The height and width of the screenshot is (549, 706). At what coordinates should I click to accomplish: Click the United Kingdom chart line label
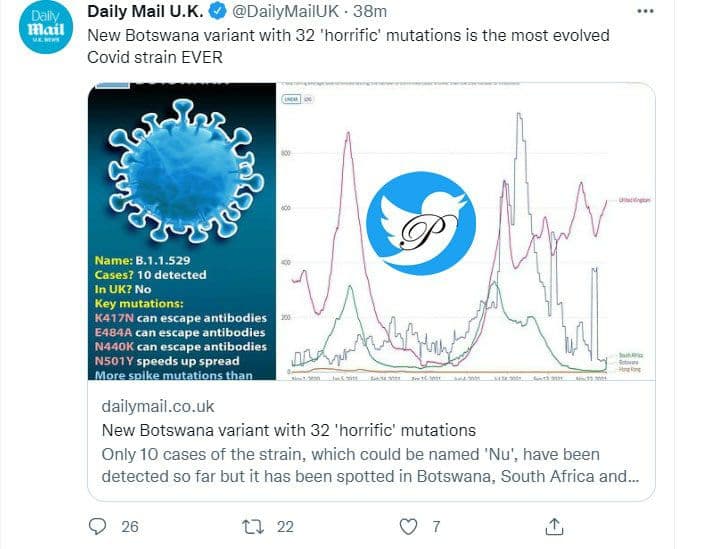(x=634, y=200)
